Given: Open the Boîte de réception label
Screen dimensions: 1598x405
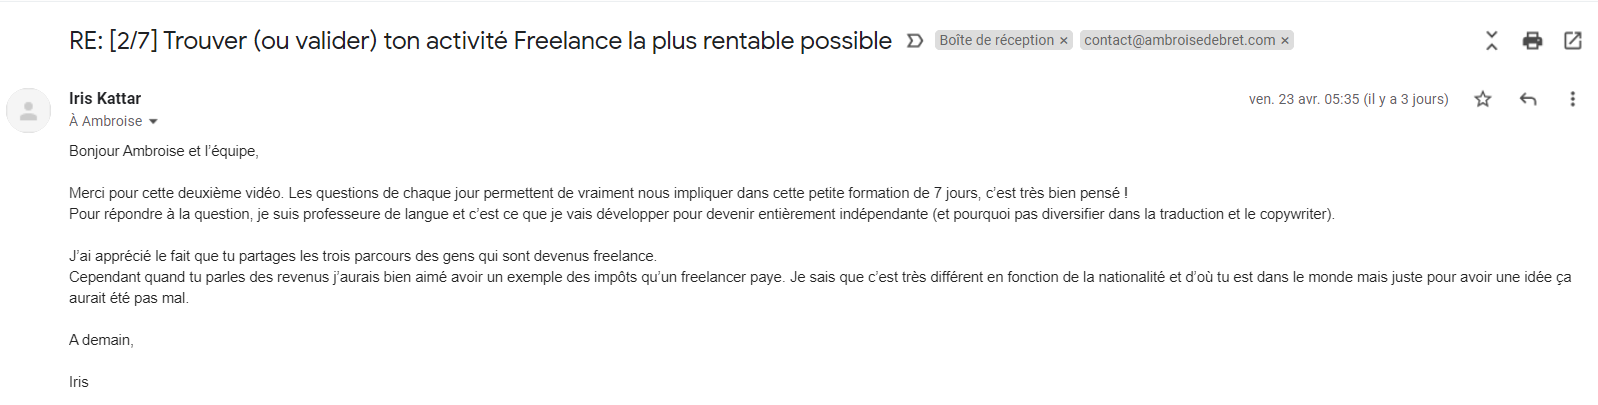Looking at the screenshot, I should coord(996,40).
